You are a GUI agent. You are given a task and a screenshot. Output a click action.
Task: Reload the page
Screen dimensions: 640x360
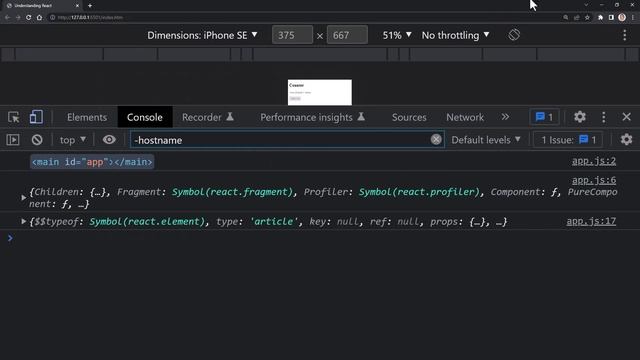click(x=29, y=18)
